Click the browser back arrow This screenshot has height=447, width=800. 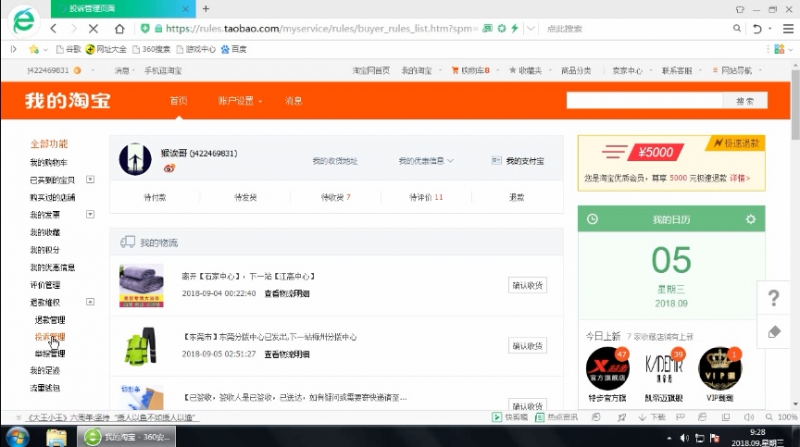(x=54, y=29)
